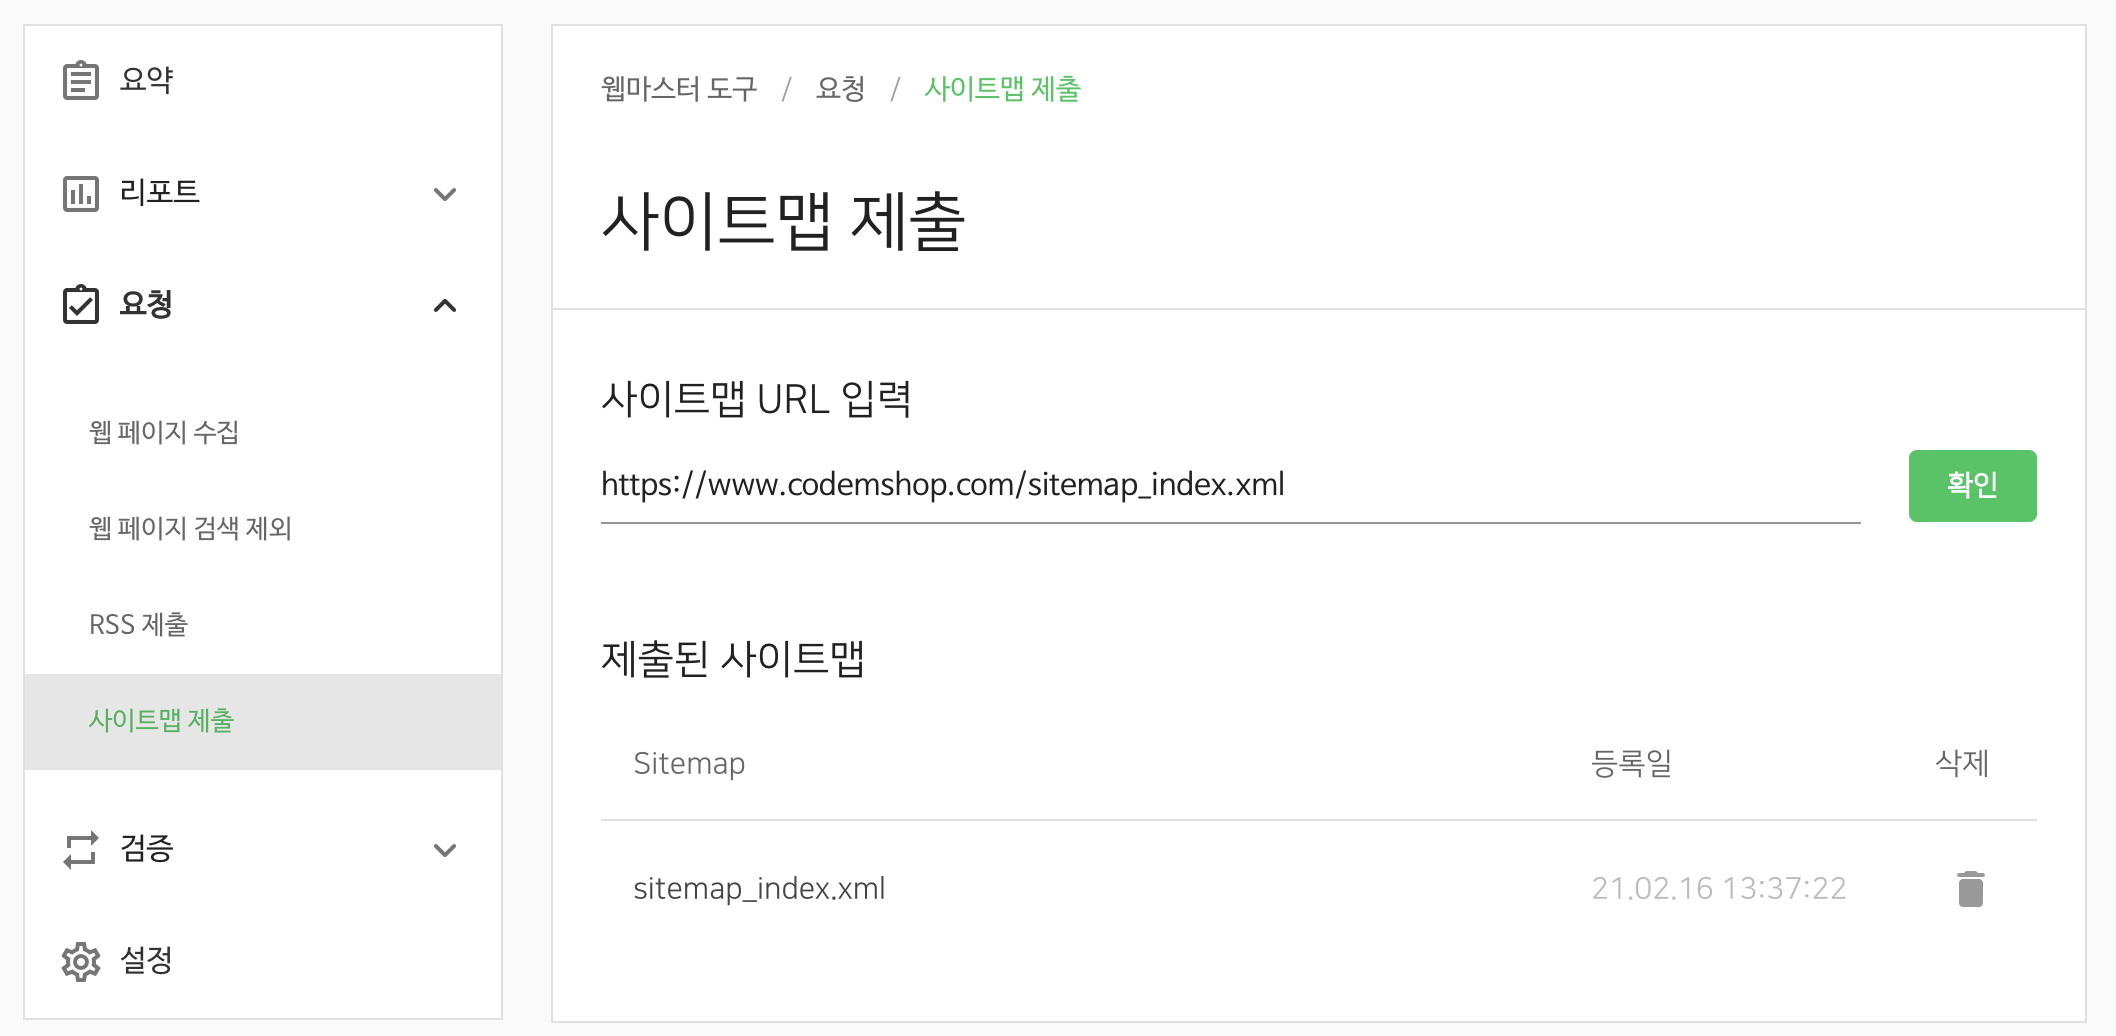The image size is (2116, 1036).
Task: Select the 요청 checklist icon
Action: point(82,304)
